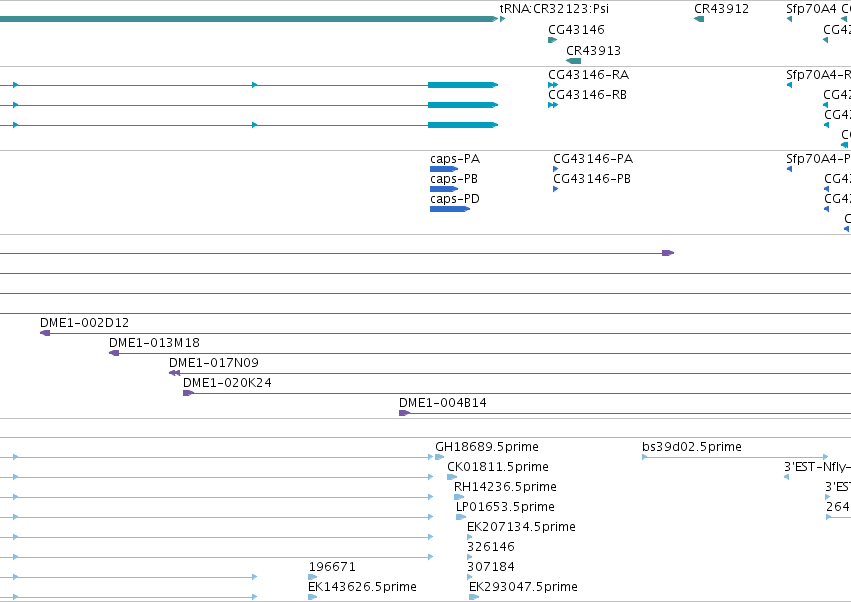Click the CG43146-PA protein label

click(x=593, y=159)
